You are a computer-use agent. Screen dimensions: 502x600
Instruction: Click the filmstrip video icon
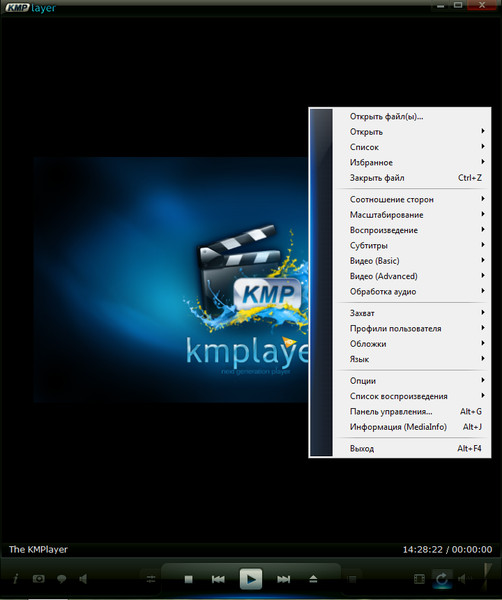point(419,579)
